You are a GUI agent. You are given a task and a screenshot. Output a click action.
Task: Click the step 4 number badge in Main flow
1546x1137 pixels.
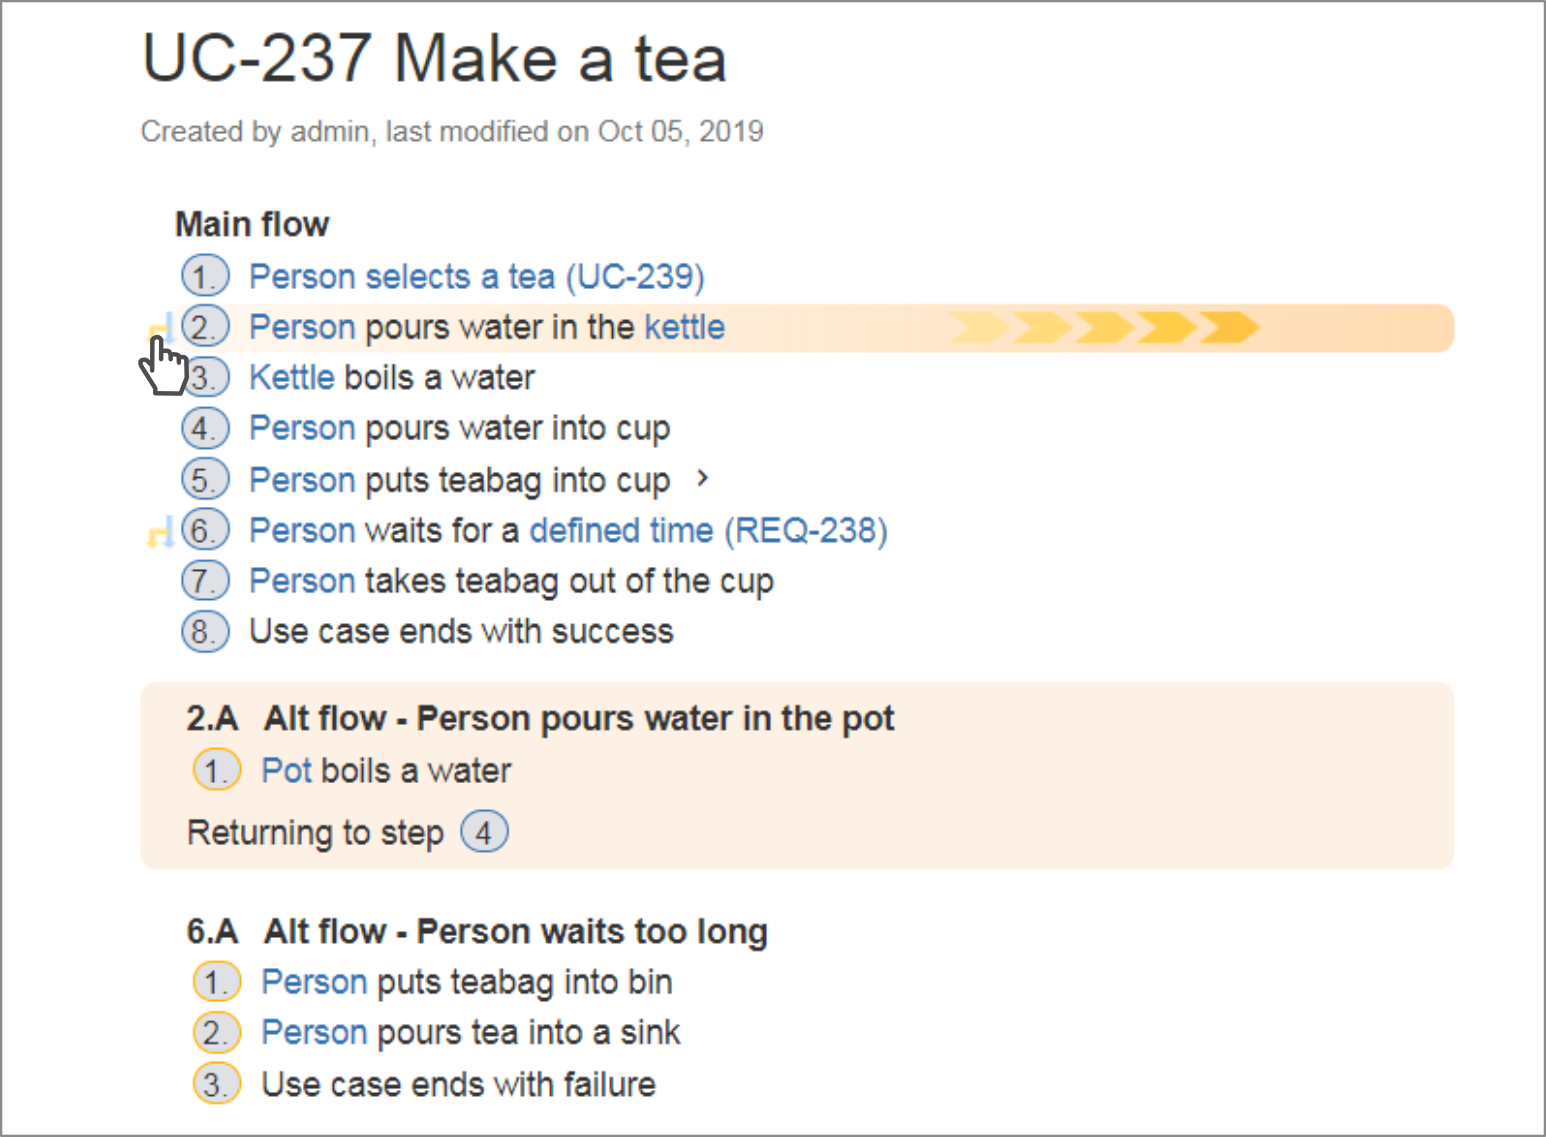click(x=205, y=428)
